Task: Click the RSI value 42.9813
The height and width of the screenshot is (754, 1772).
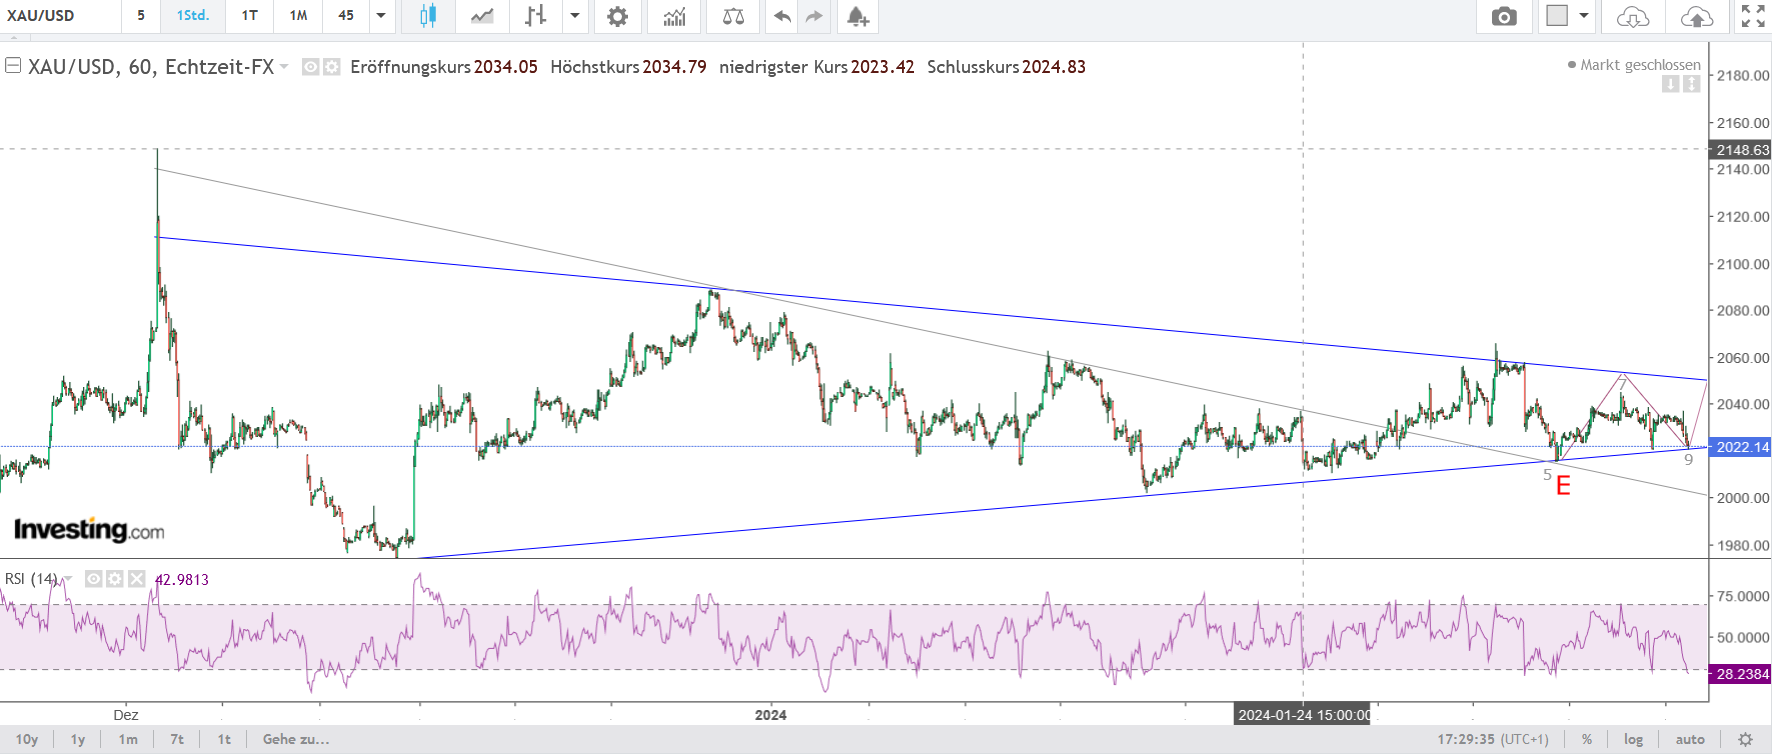Action: [182, 580]
